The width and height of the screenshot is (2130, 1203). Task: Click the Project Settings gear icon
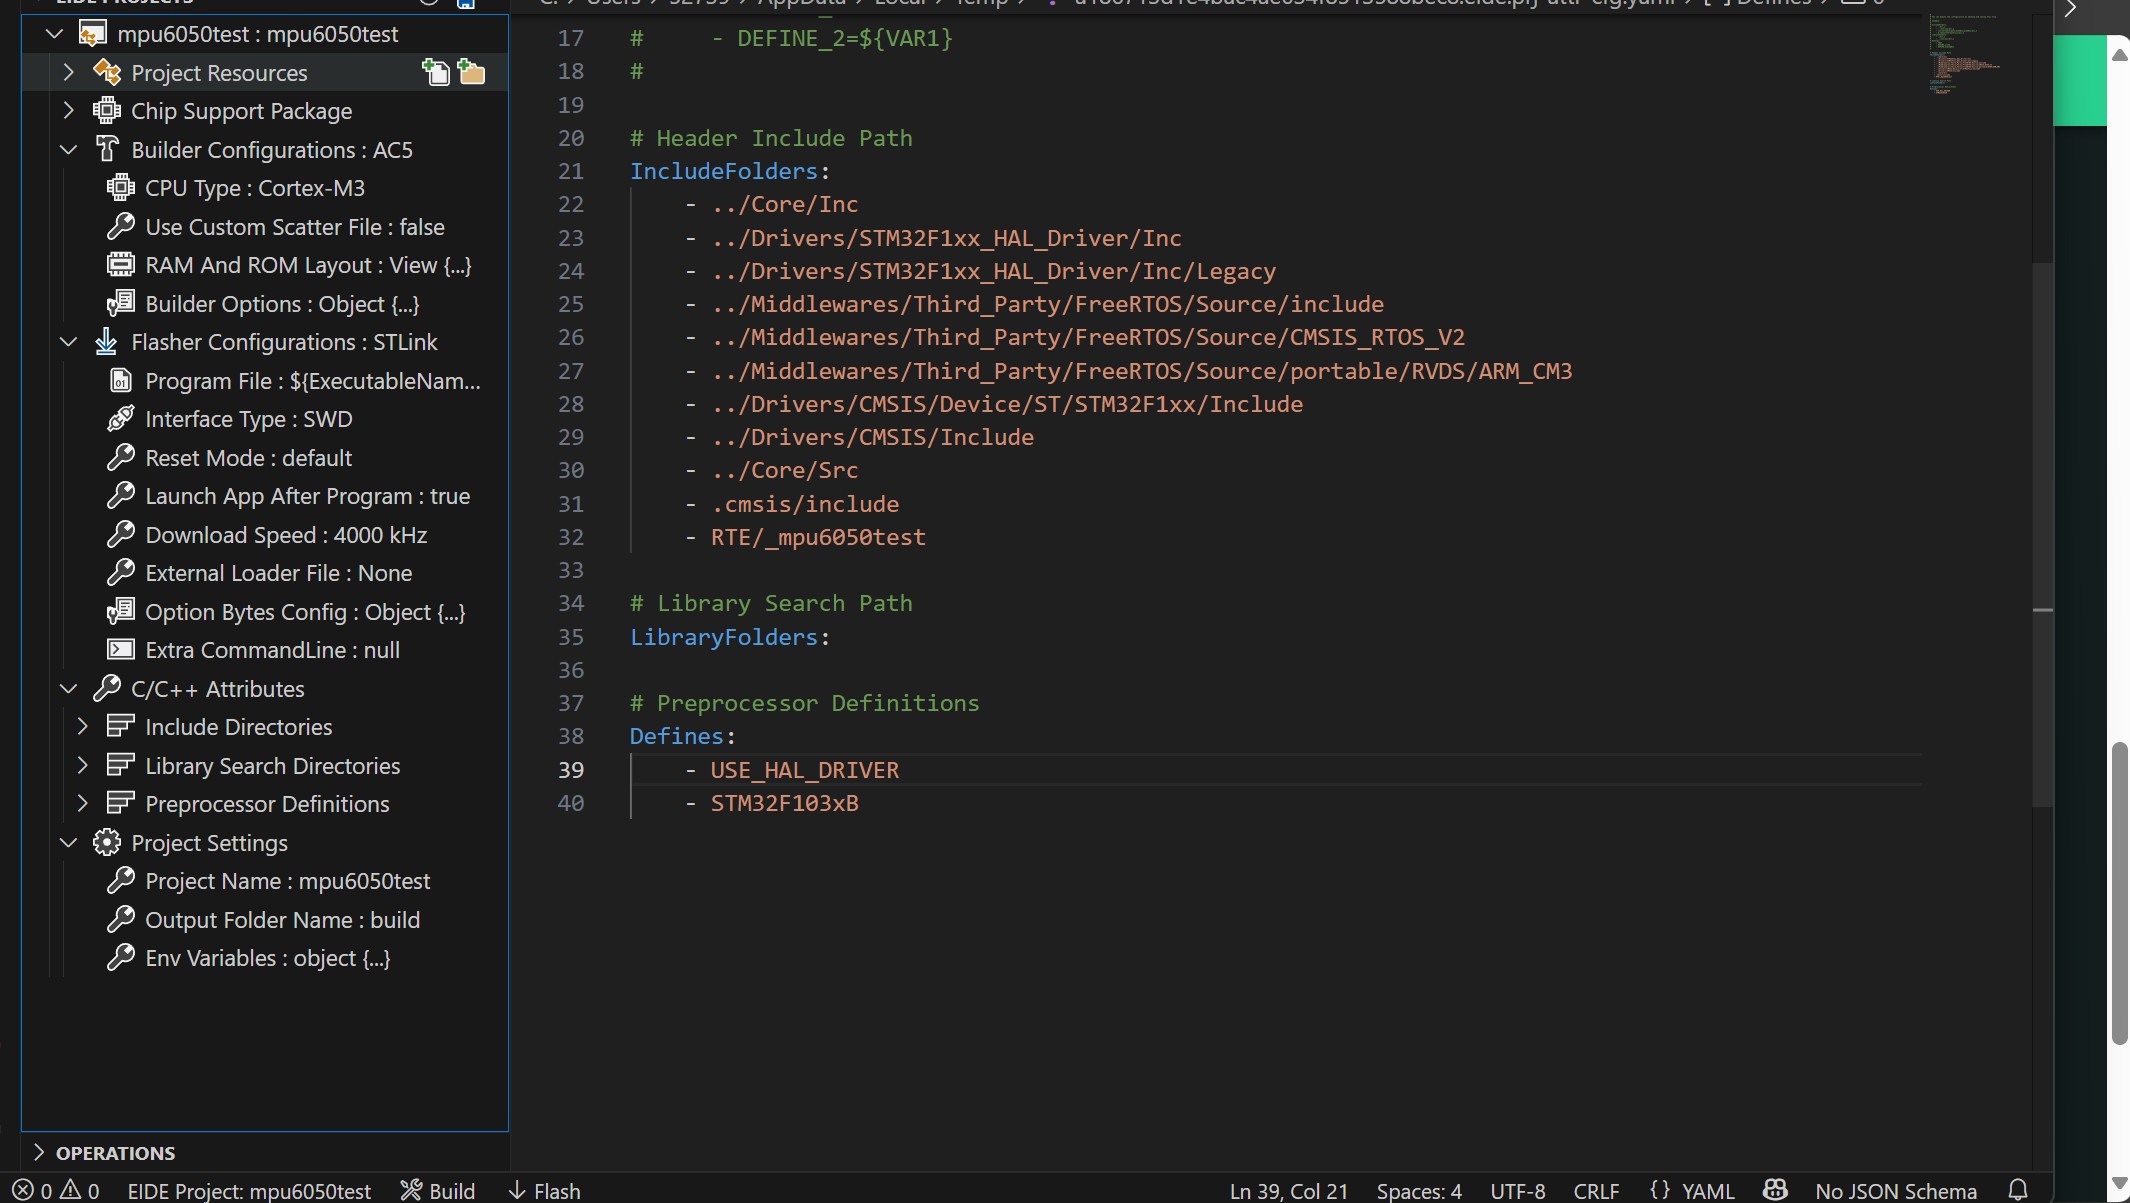pyautogui.click(x=107, y=842)
